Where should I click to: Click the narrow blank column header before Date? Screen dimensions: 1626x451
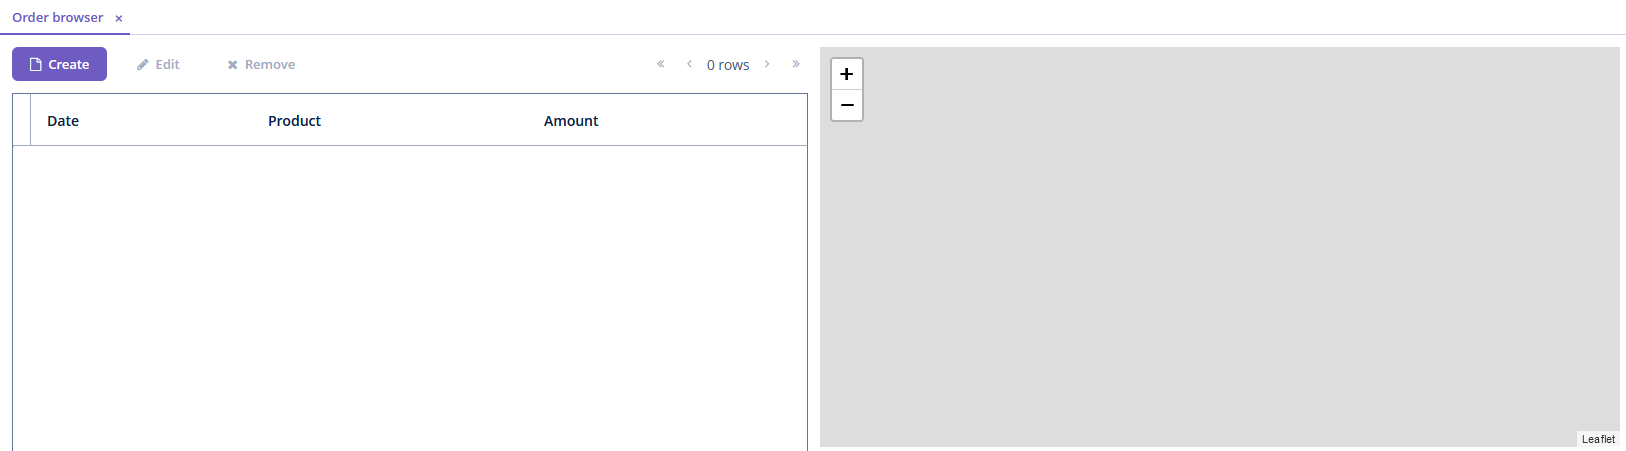click(x=22, y=120)
